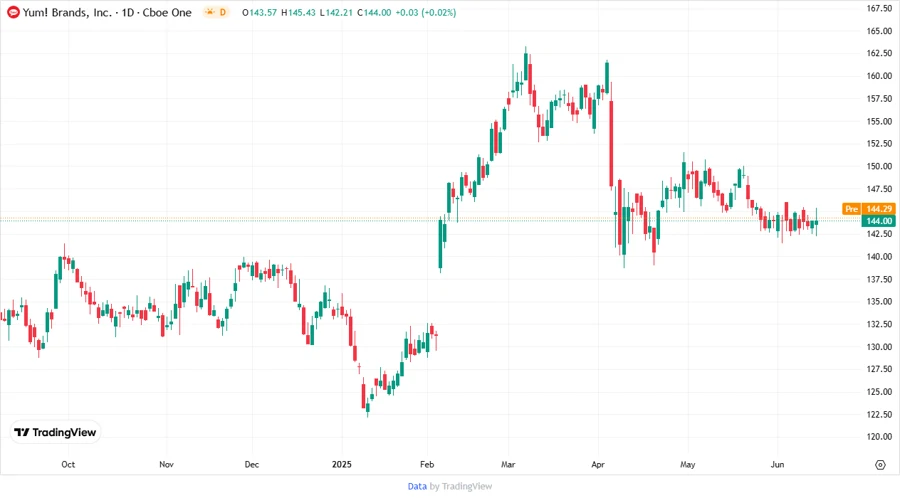Click the 167.50 price axis value
The height and width of the screenshot is (498, 900).
pos(879,8)
